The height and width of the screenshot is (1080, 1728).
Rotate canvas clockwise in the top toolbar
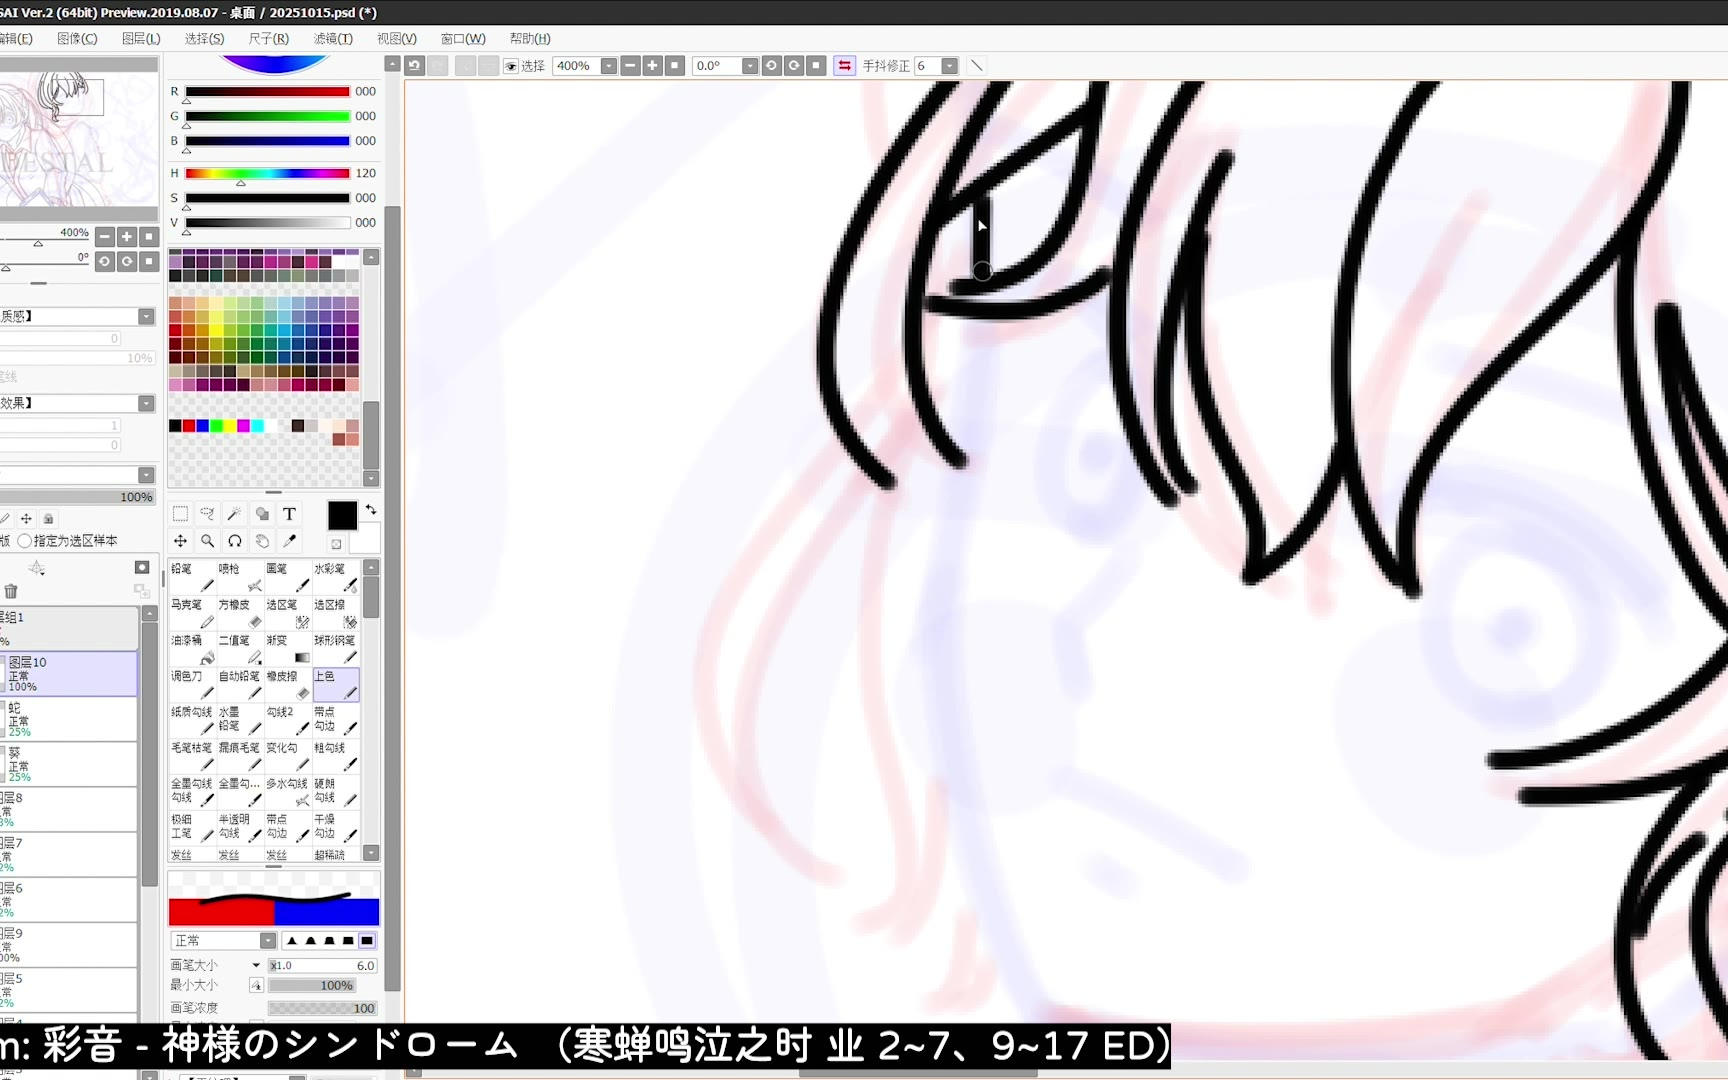click(794, 66)
